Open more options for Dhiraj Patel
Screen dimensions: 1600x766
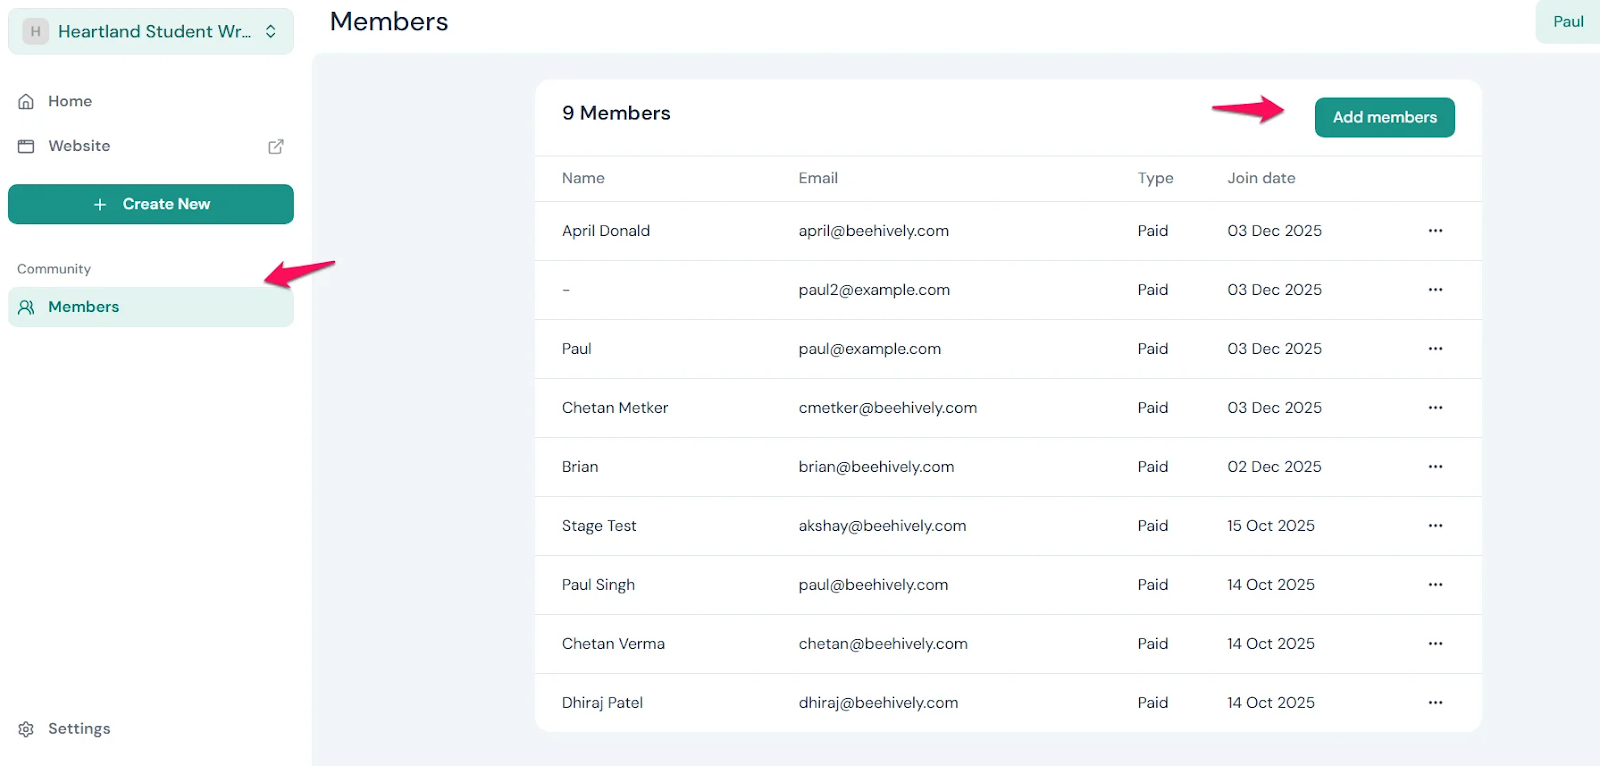coord(1435,703)
